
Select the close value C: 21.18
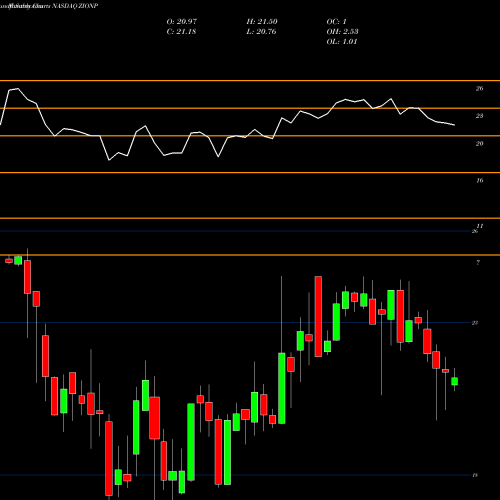[181, 32]
